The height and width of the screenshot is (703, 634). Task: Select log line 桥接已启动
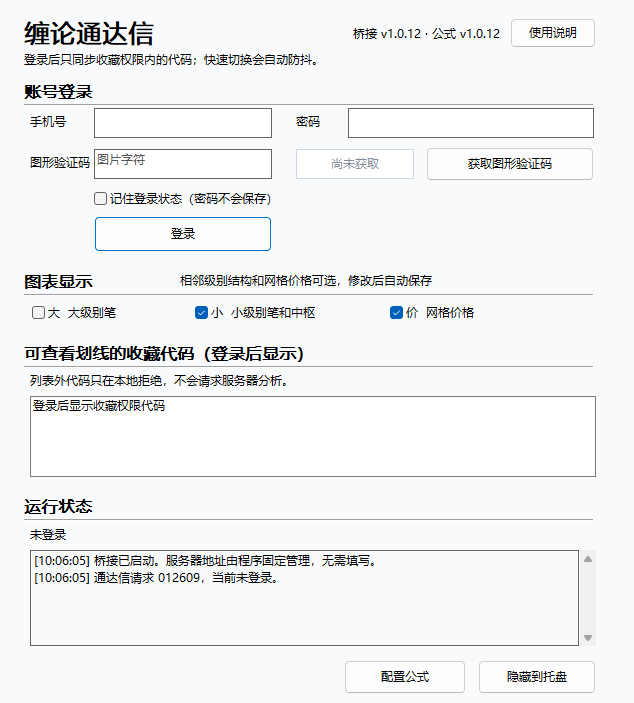205,560
